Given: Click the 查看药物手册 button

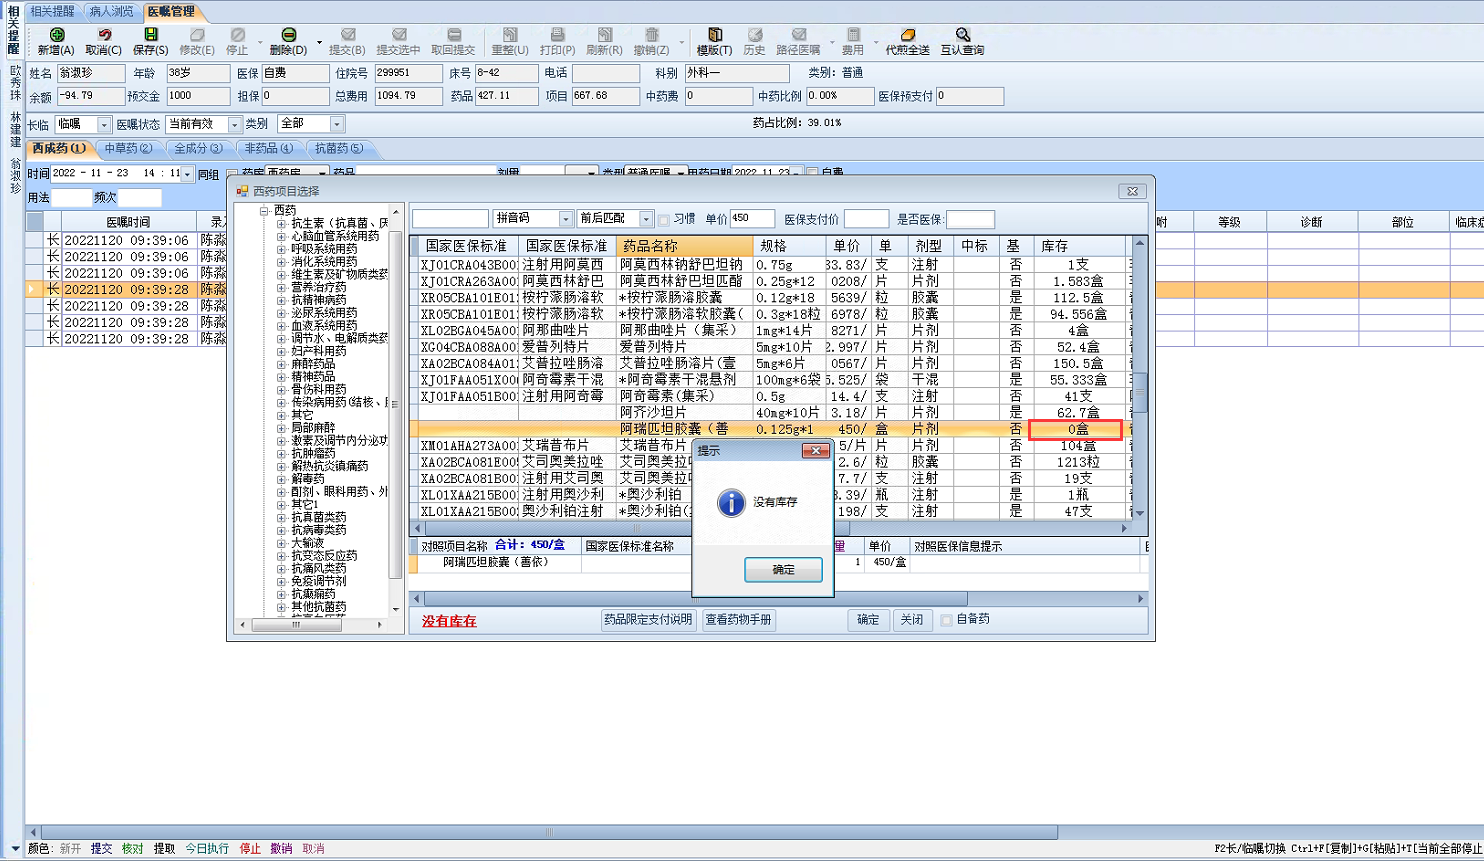Looking at the screenshot, I should coord(739,620).
